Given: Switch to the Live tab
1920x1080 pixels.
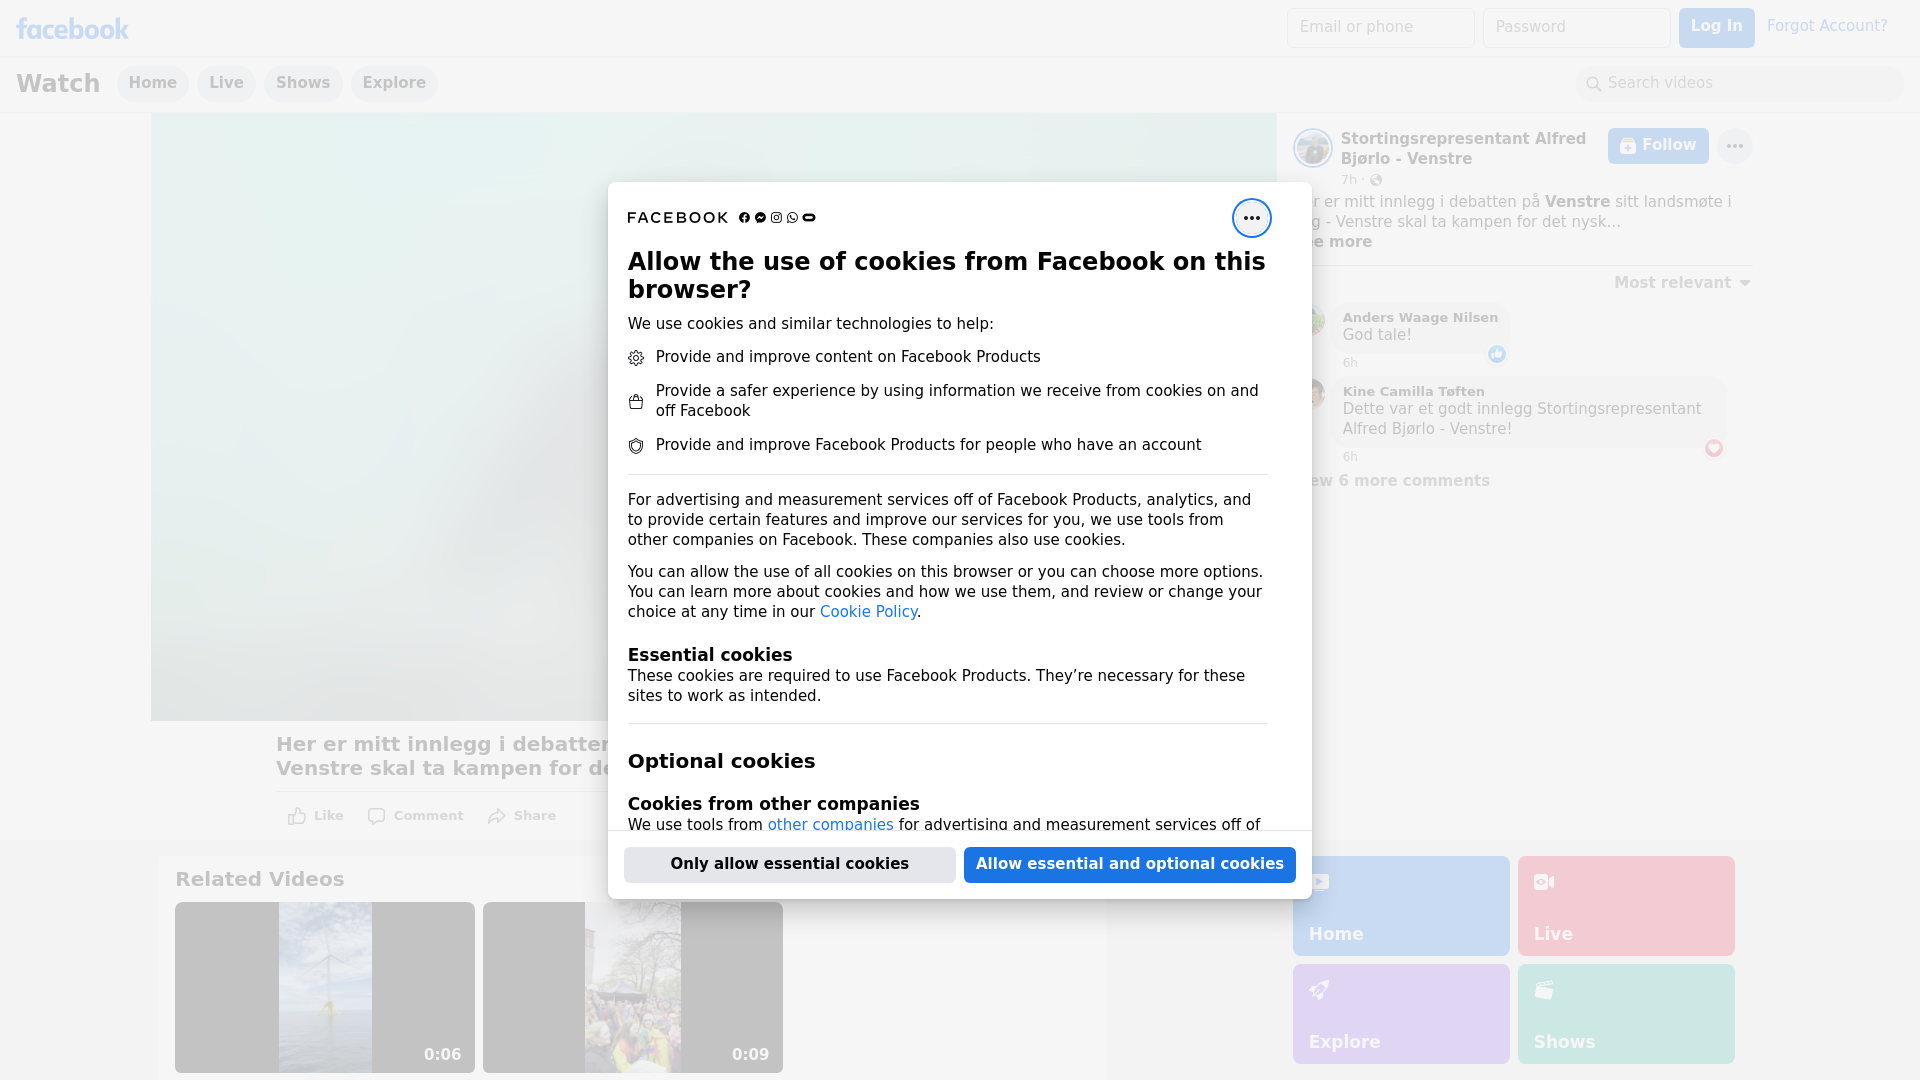Looking at the screenshot, I should 226,84.
